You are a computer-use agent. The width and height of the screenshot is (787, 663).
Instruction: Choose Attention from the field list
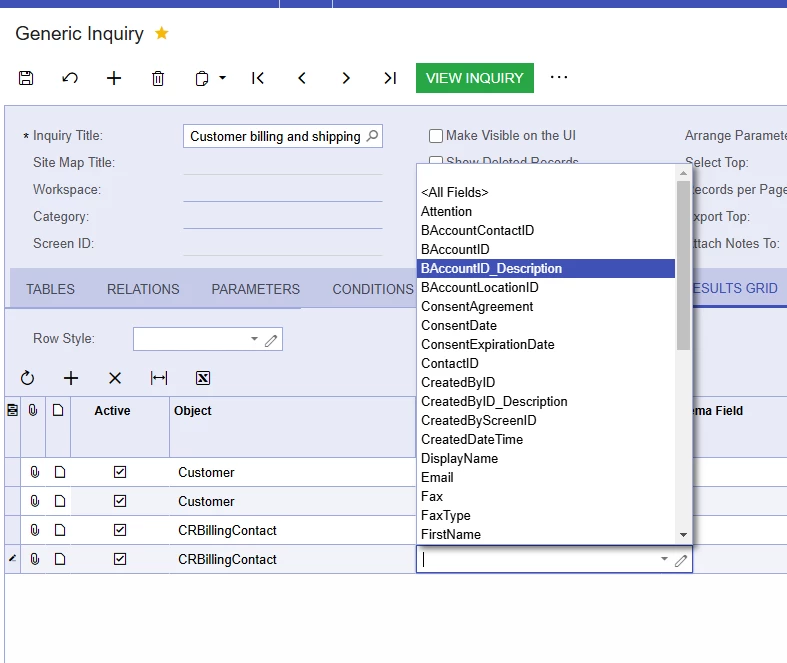546,212
